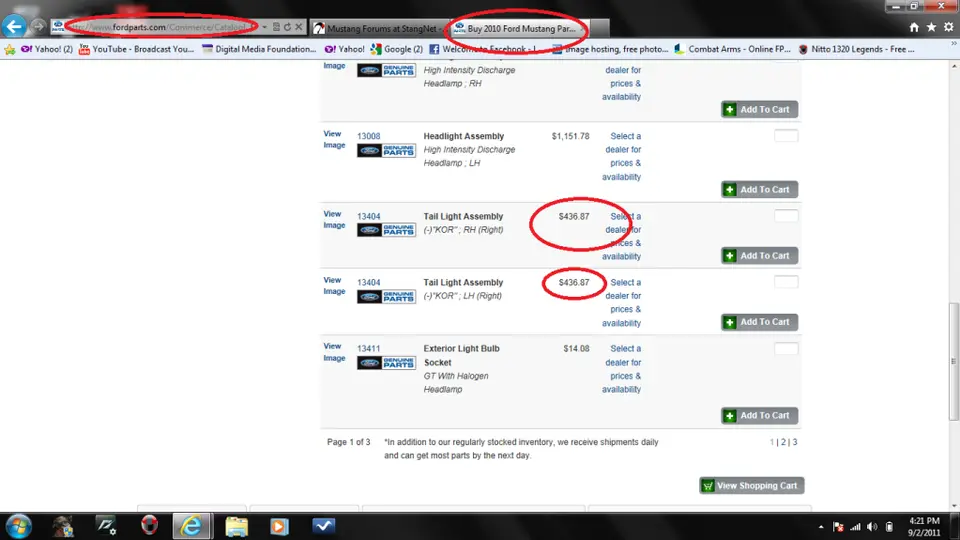Click the vertical scrollbar thumb
The image size is (960, 540).
pyautogui.click(x=953, y=361)
